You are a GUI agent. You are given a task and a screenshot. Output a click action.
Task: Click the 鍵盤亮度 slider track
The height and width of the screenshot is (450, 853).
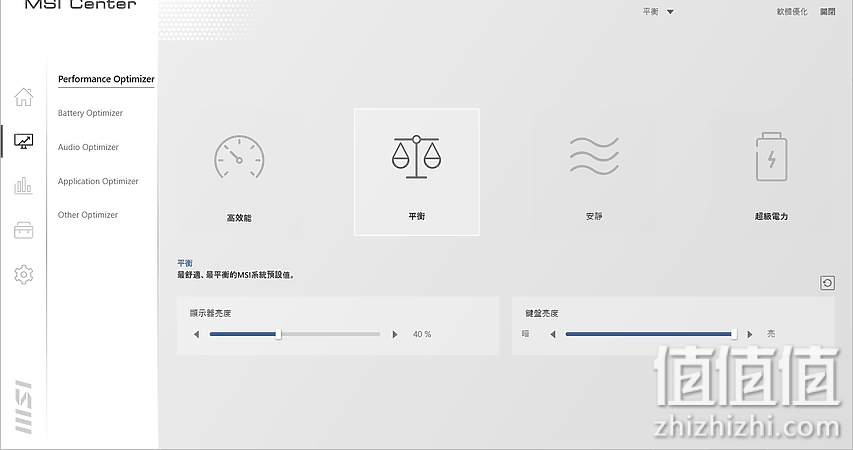pos(651,334)
